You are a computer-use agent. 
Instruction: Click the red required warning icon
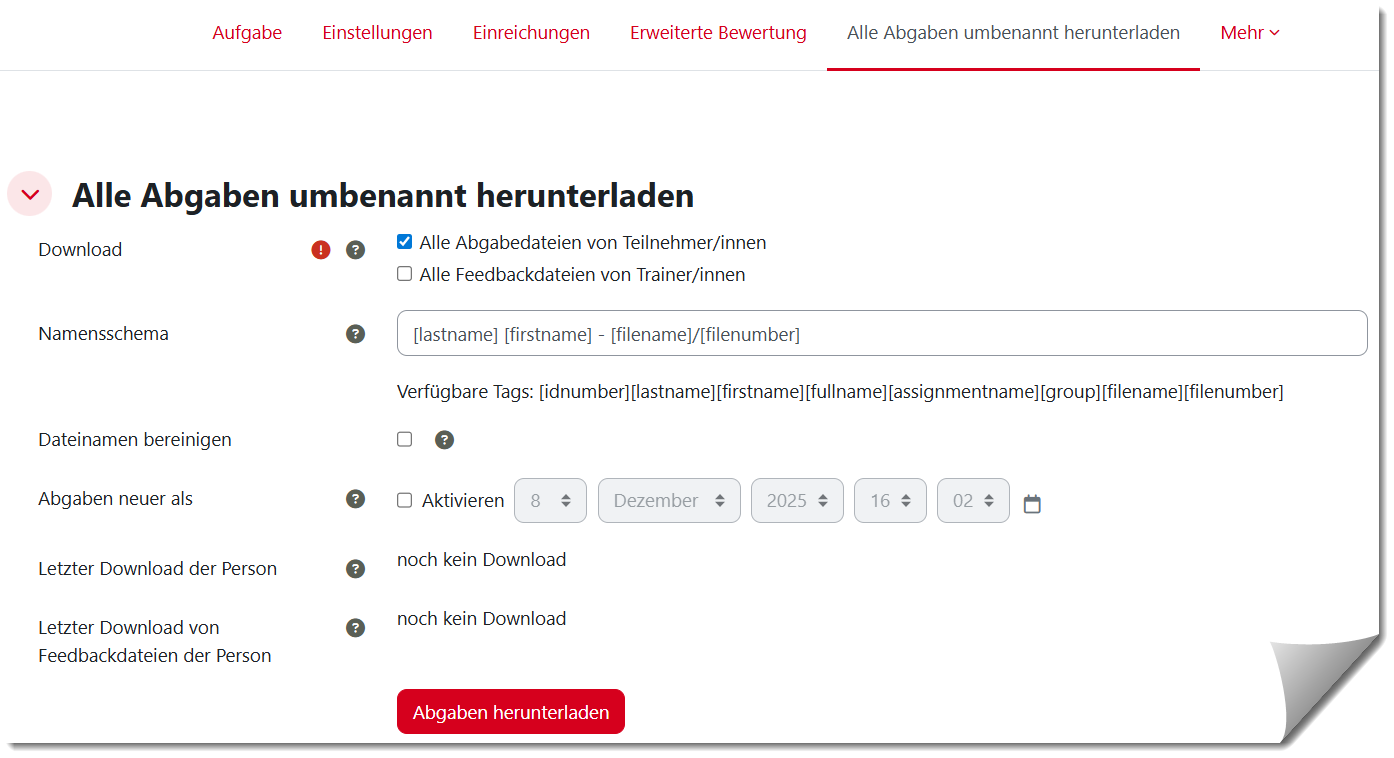coord(321,250)
